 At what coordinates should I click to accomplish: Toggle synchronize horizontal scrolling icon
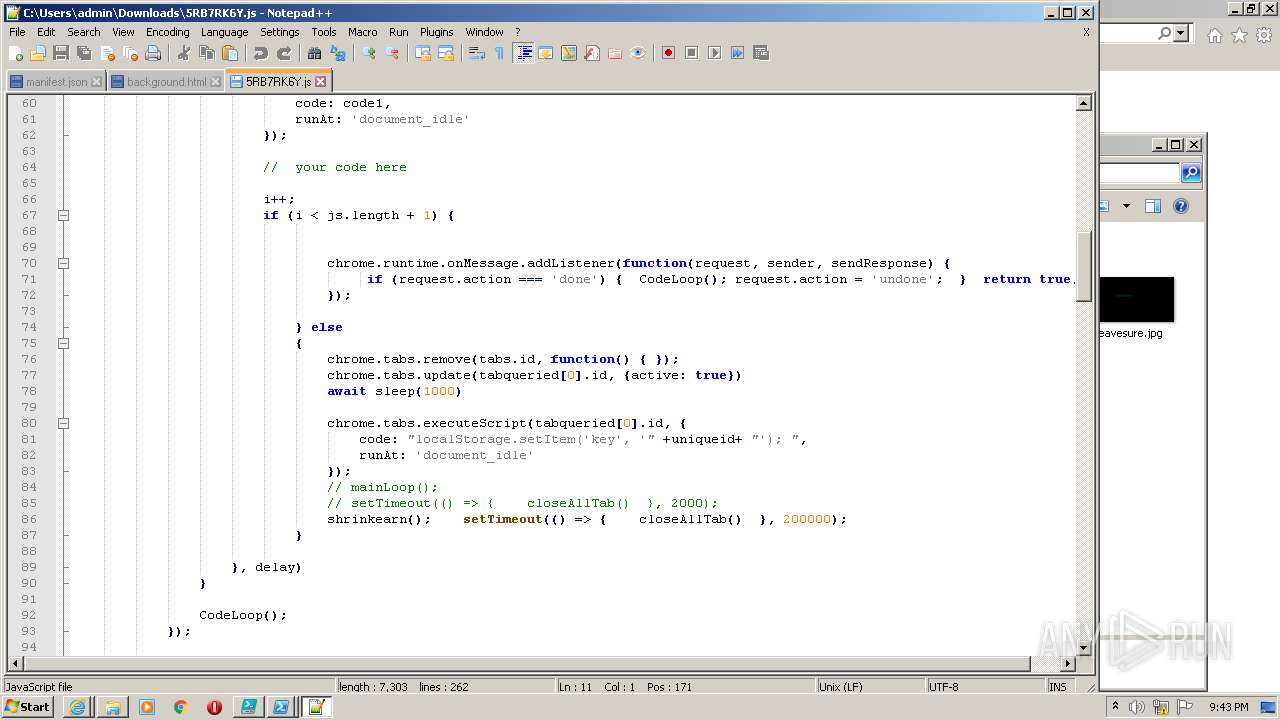(x=446, y=53)
